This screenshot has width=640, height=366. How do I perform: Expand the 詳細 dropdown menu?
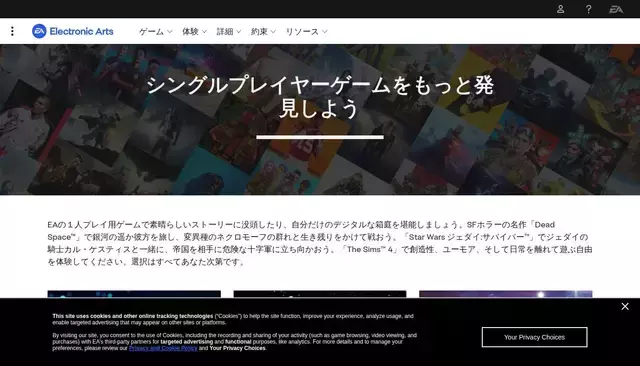[x=229, y=31]
